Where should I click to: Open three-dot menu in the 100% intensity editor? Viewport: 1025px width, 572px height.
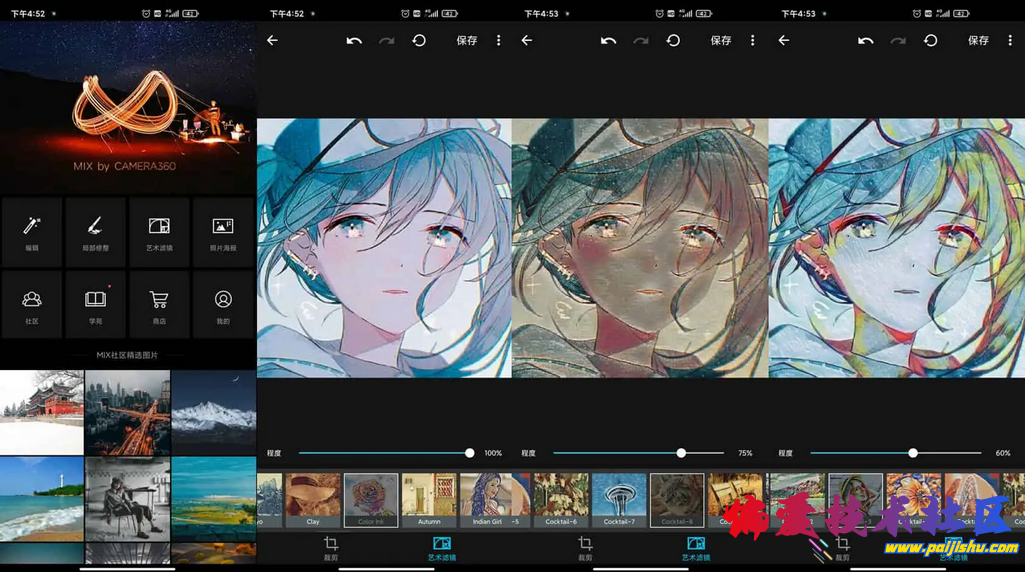point(499,41)
